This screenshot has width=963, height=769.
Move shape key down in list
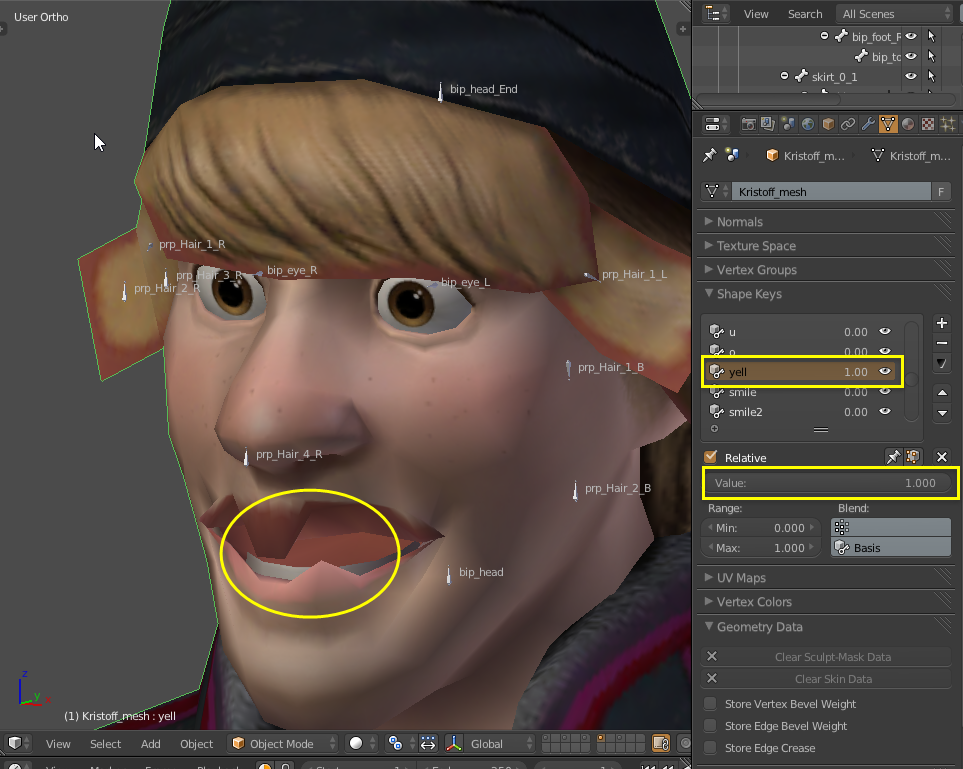point(942,413)
